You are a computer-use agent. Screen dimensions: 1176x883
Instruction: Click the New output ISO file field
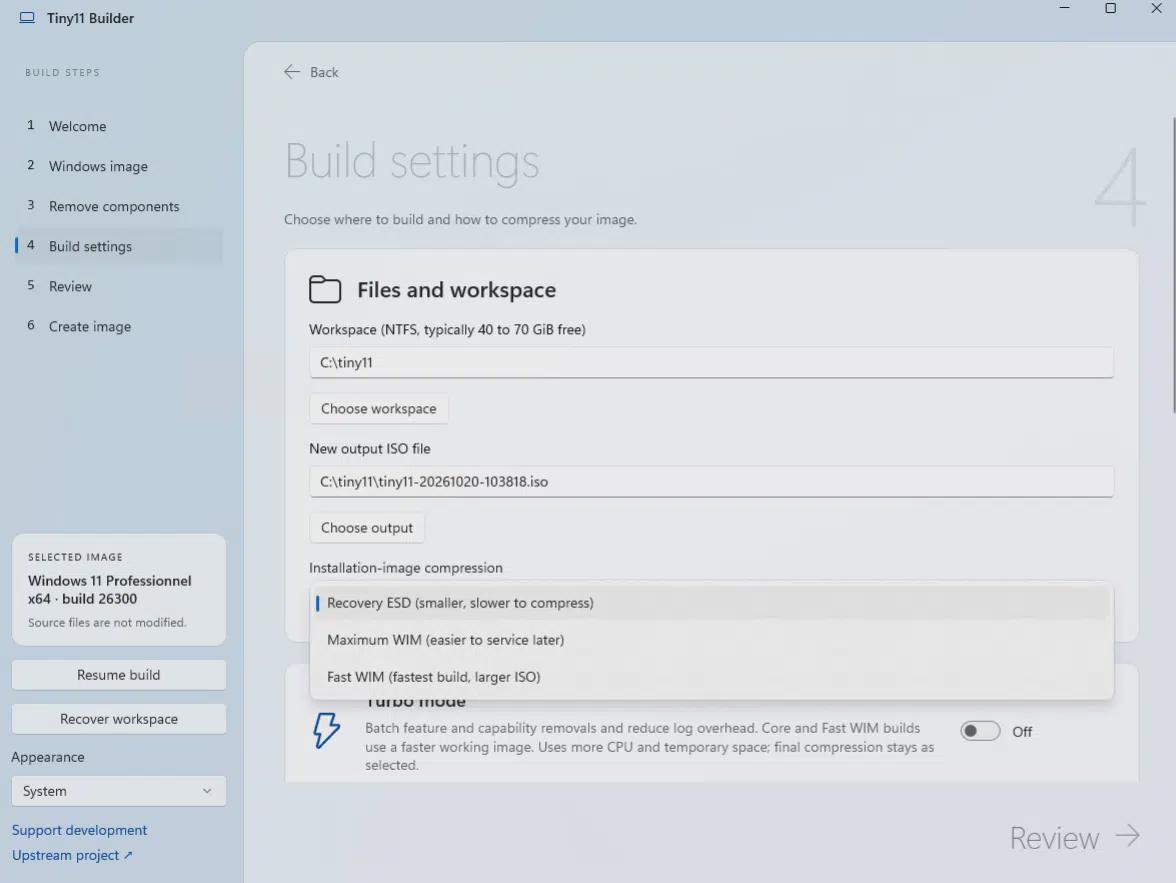coord(711,482)
